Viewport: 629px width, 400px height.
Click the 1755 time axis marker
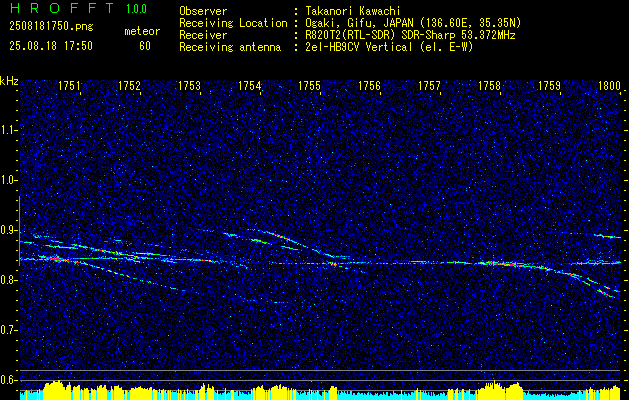[309, 86]
